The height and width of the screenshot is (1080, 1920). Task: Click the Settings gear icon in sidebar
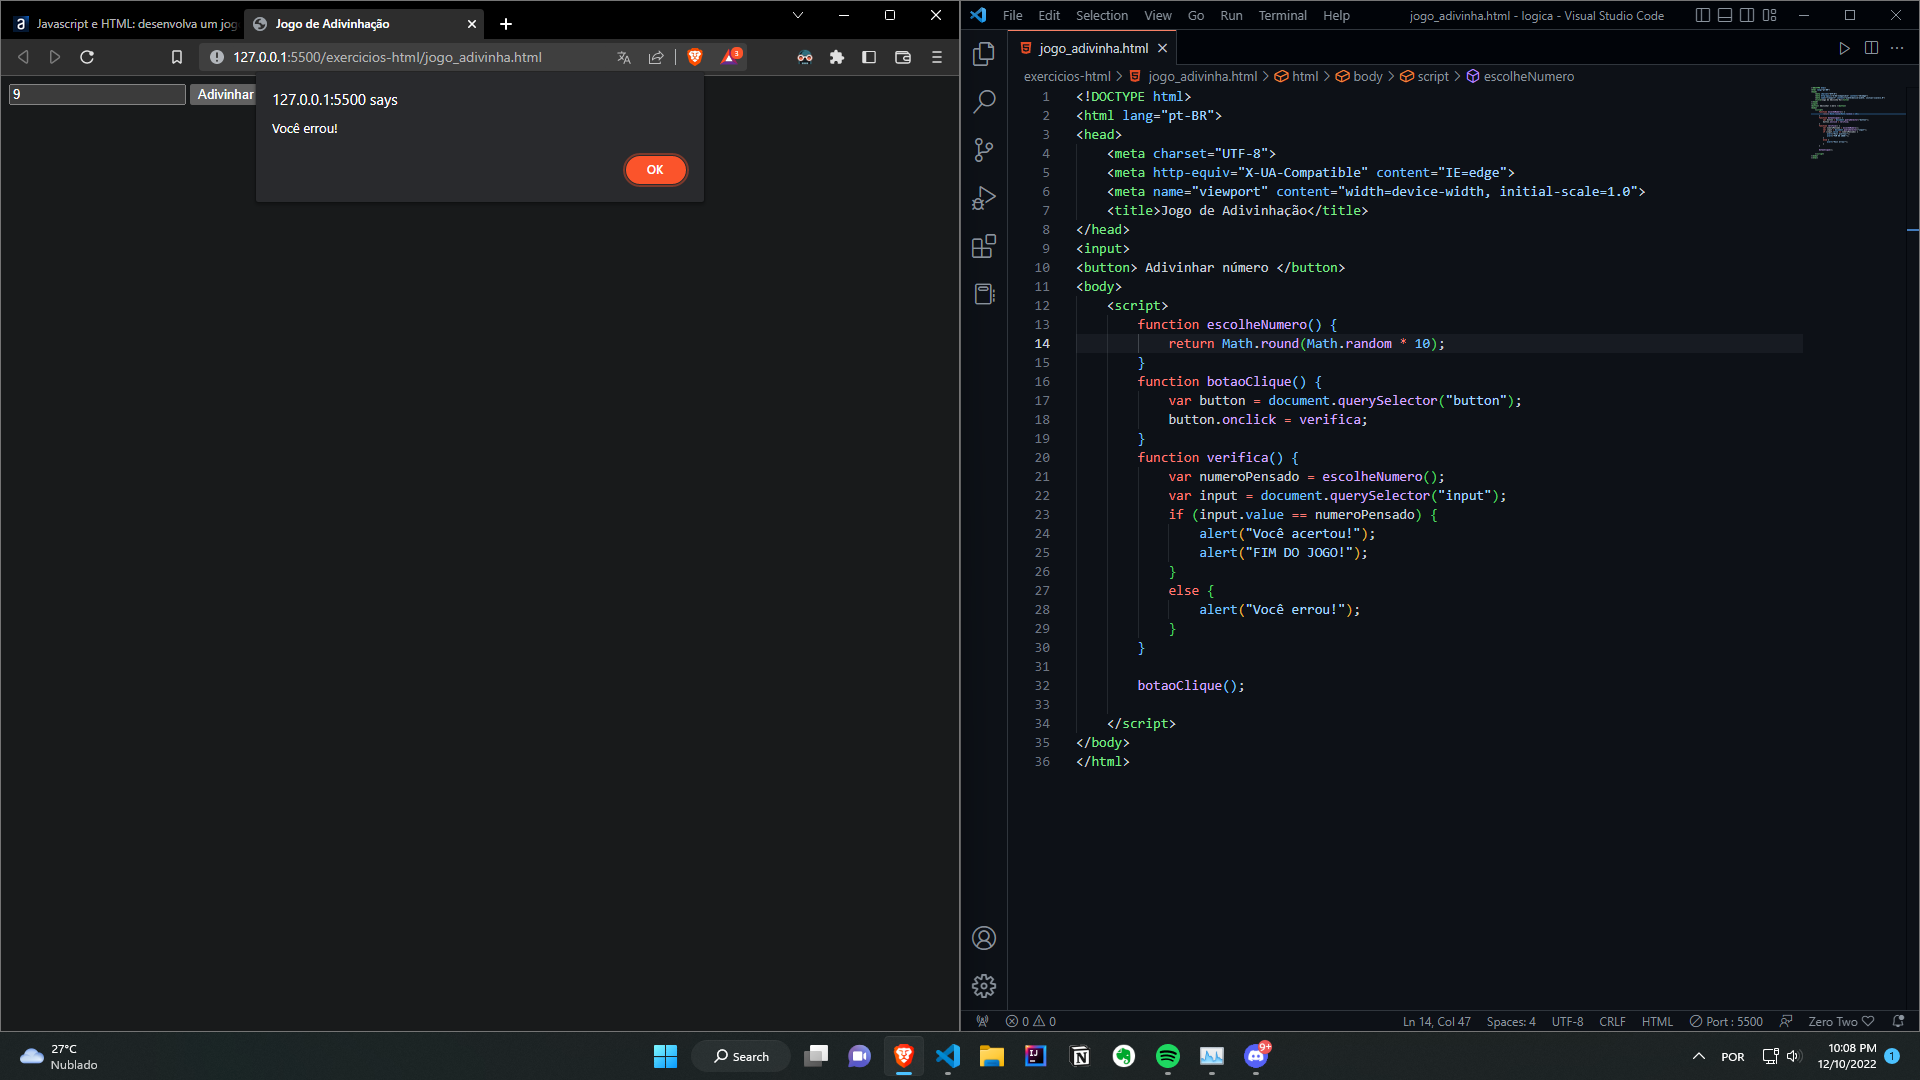coord(984,984)
